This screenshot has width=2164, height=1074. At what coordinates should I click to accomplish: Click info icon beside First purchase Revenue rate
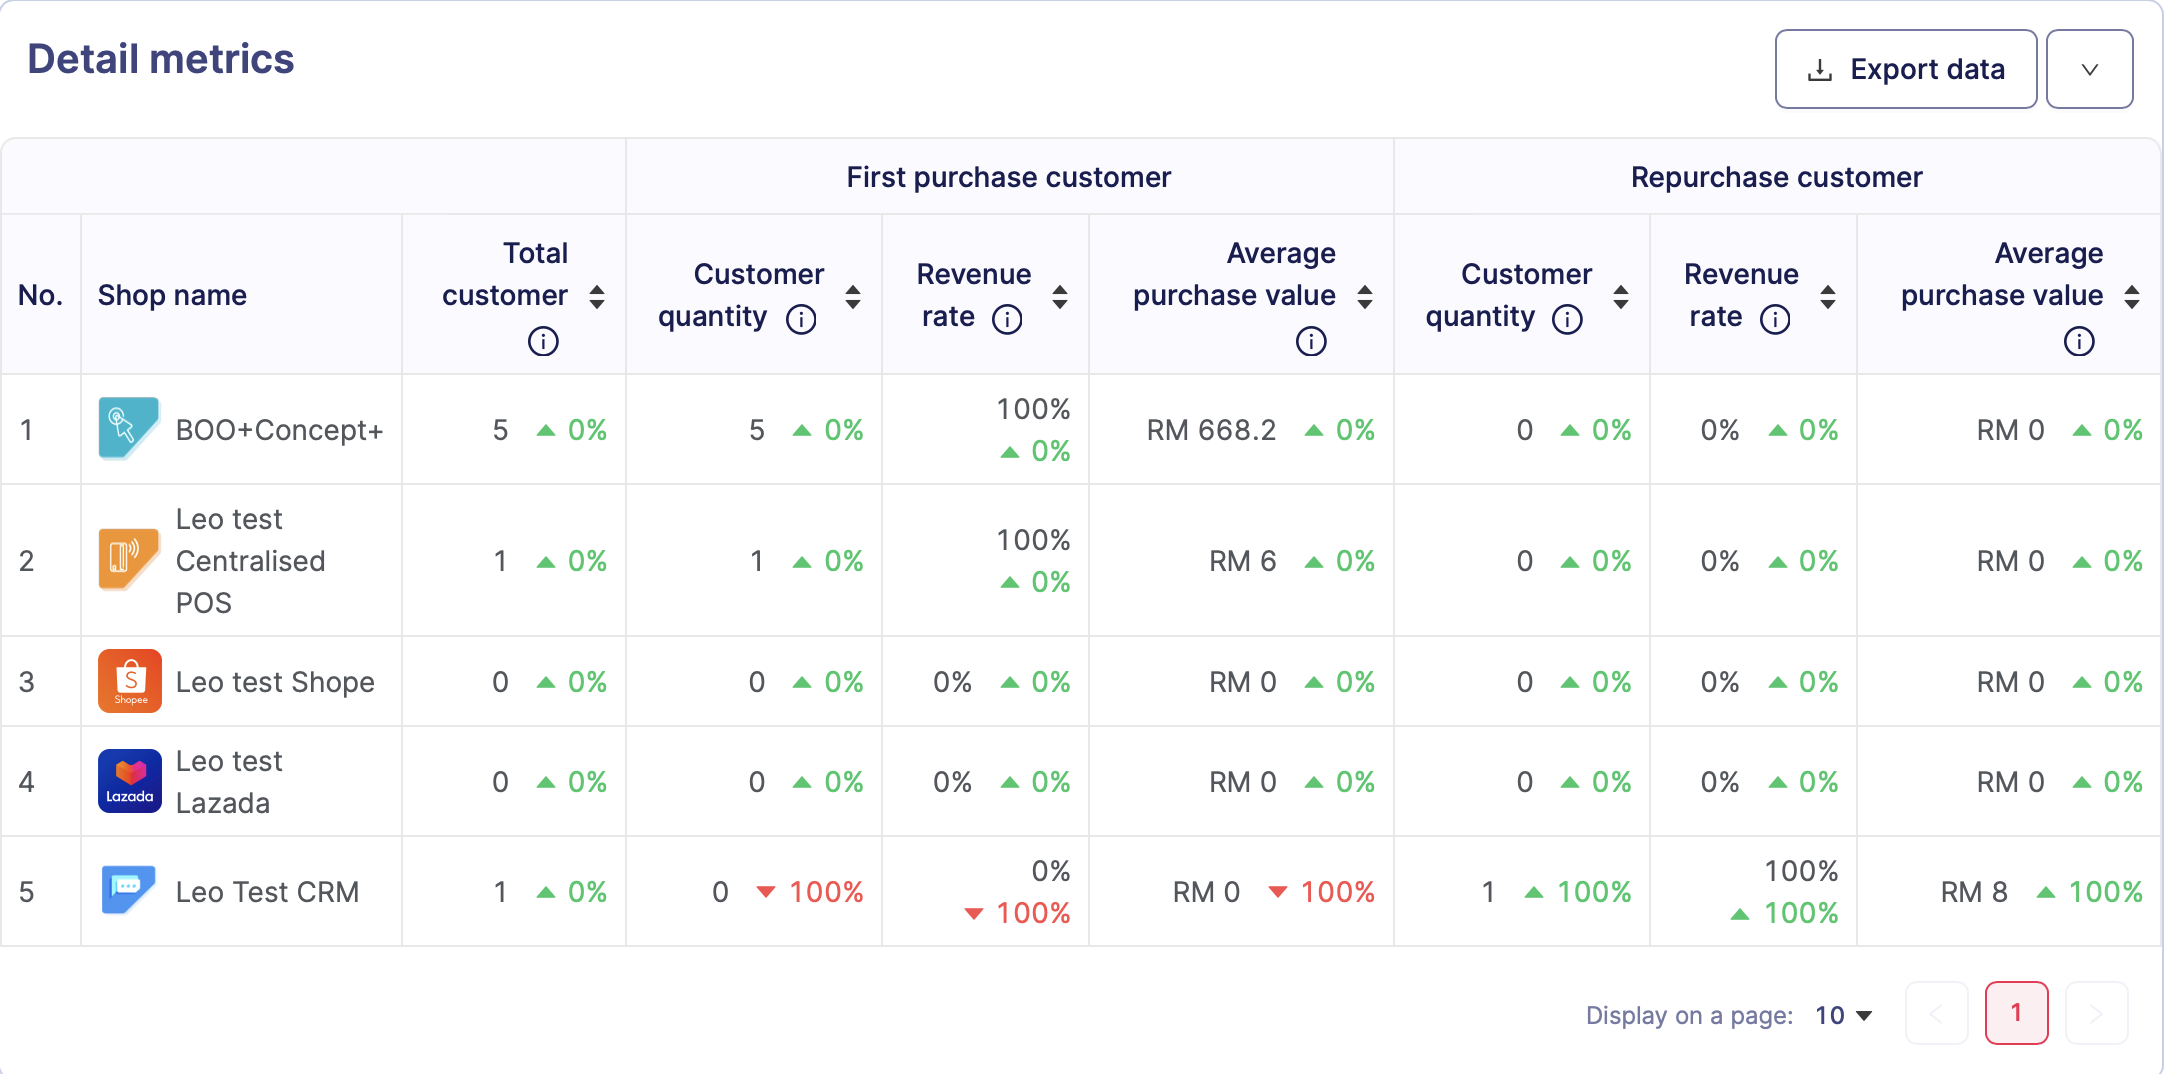(1007, 319)
